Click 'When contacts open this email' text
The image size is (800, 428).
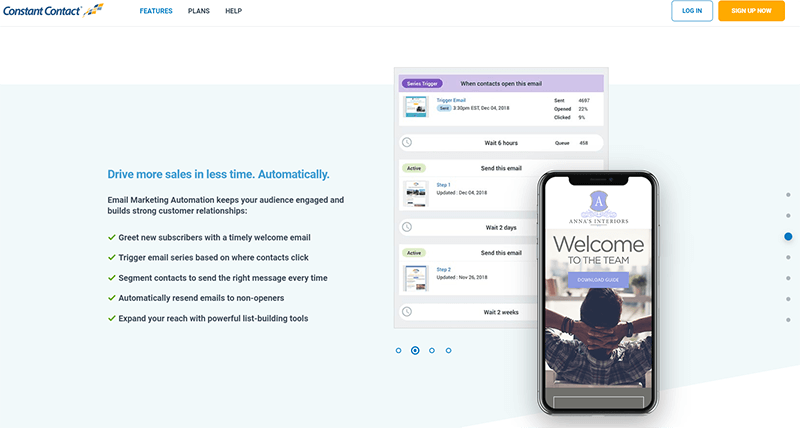point(501,84)
